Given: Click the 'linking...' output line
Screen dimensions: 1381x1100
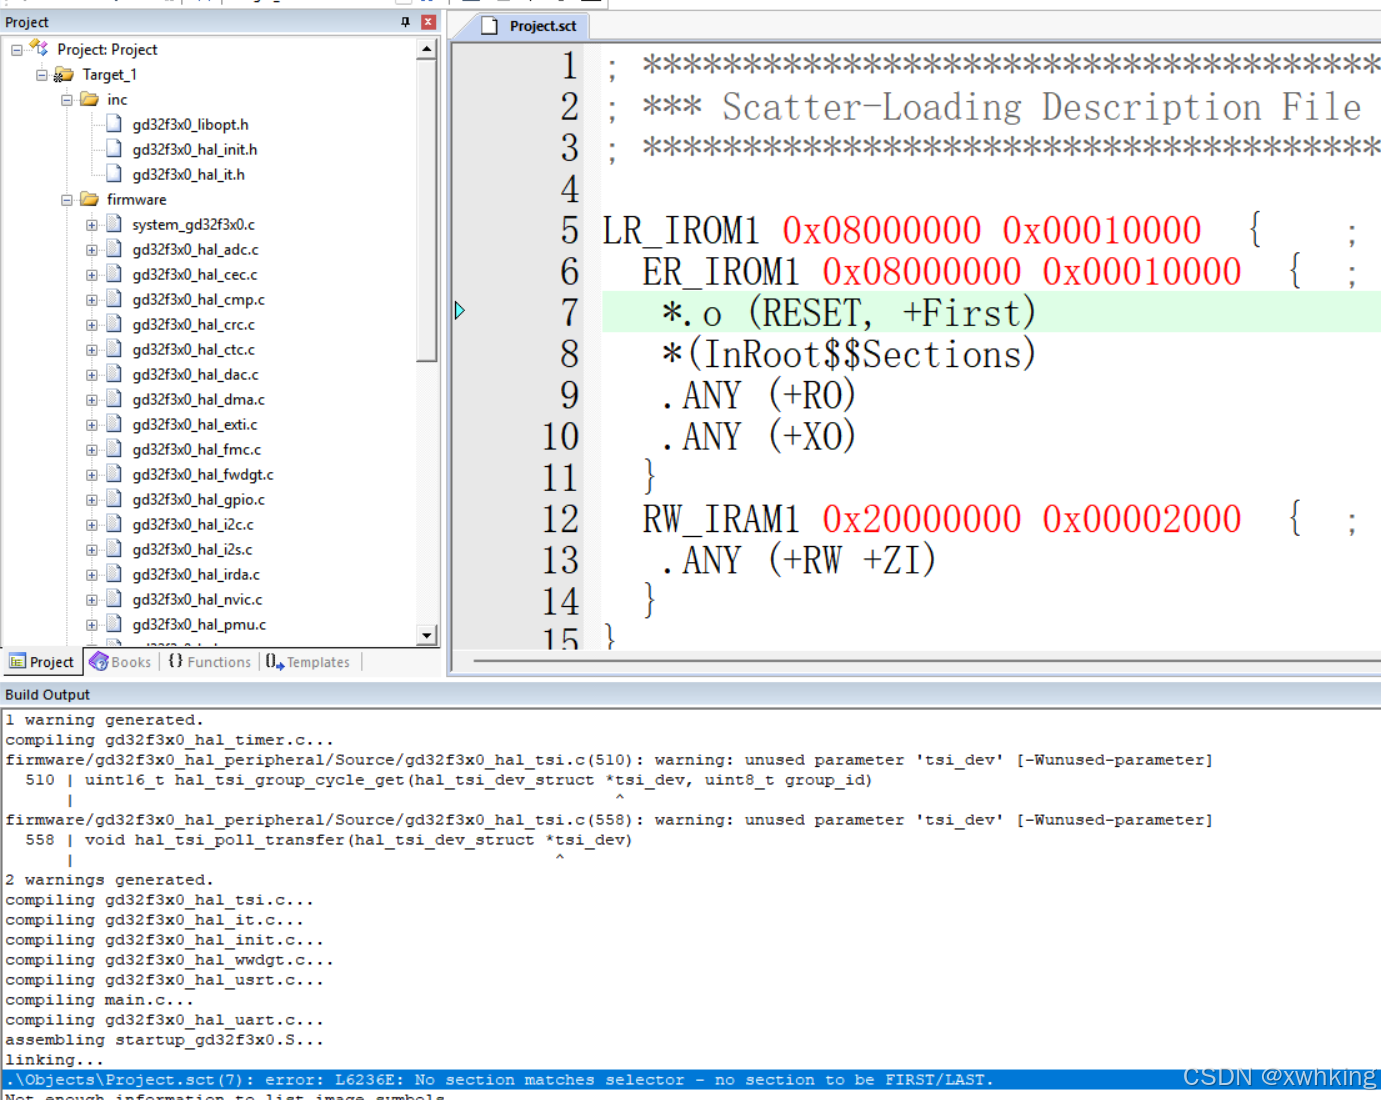Looking at the screenshot, I should [54, 1060].
